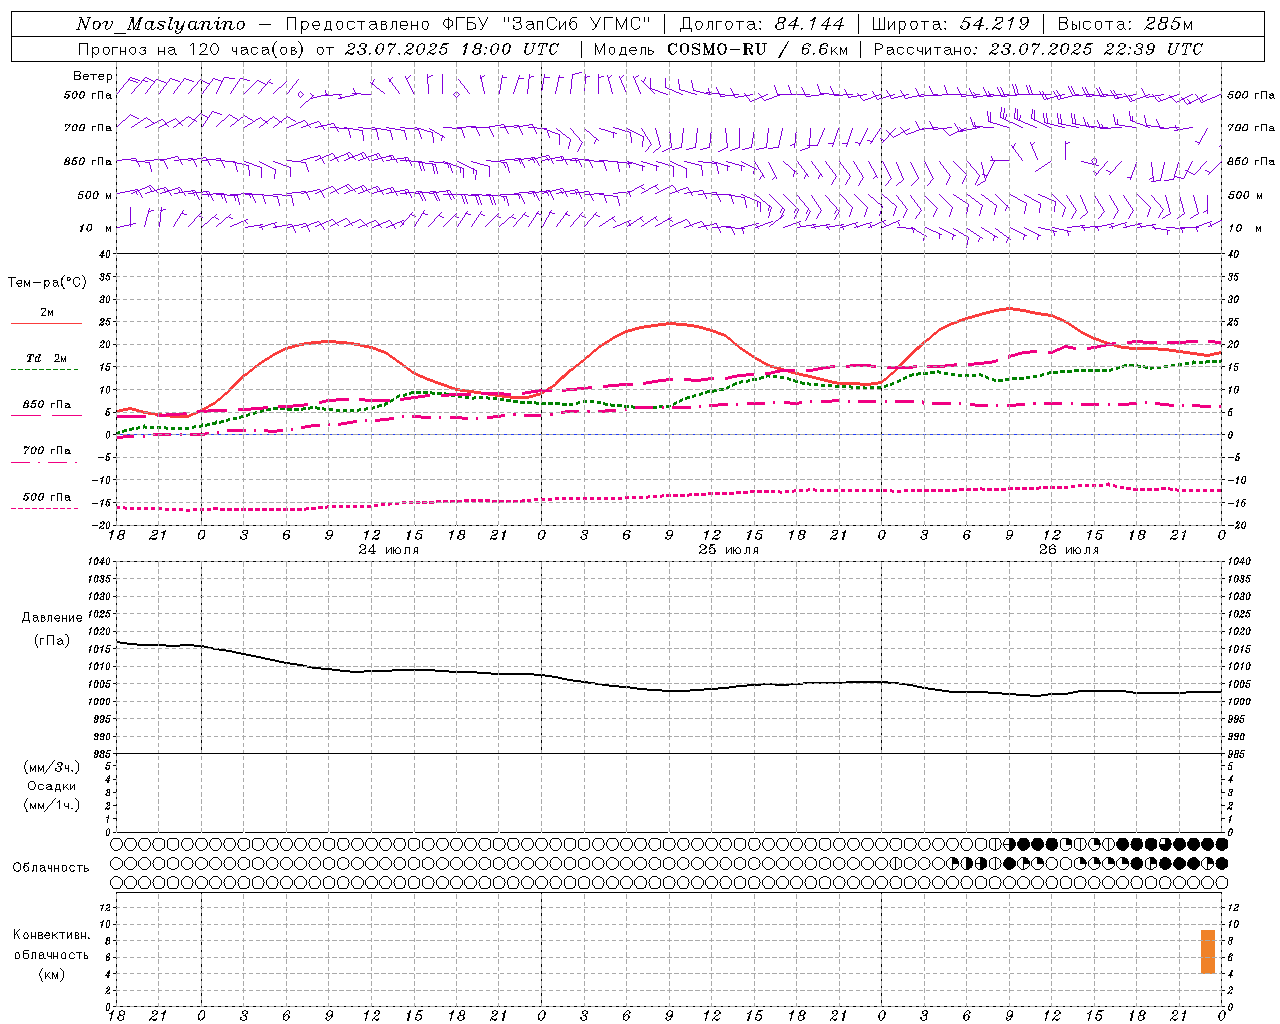Image resolution: width=1280 pixels, height=1024 pixels.
Task: Click the forecast start time 23.07.2025 18:00 UTC
Action: coord(452,49)
